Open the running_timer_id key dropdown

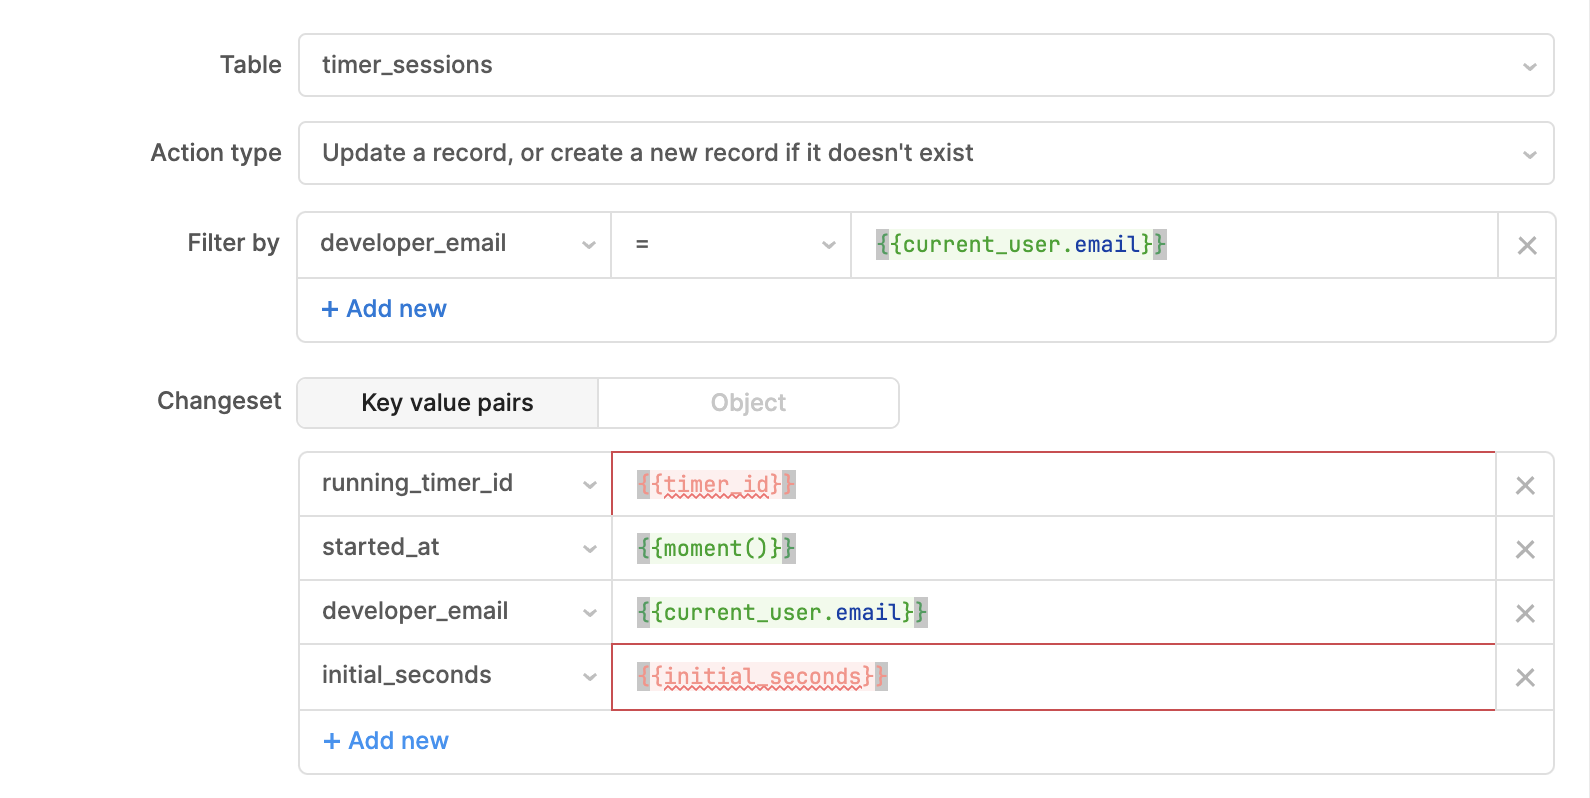coord(456,484)
